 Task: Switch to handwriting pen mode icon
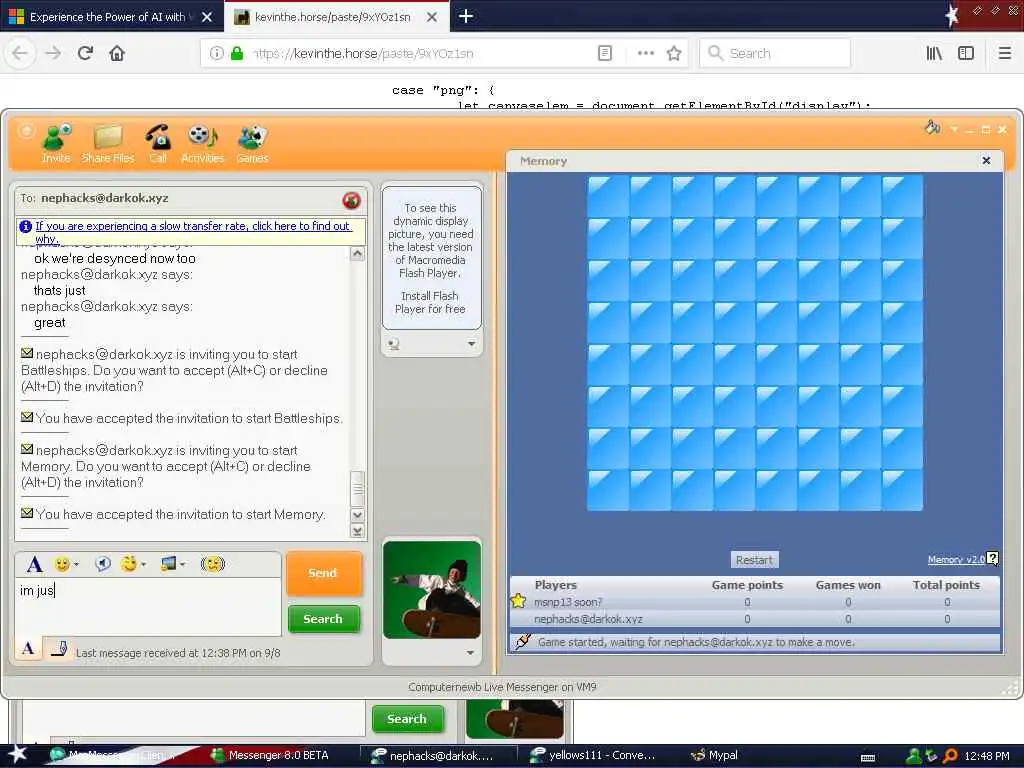click(59, 648)
